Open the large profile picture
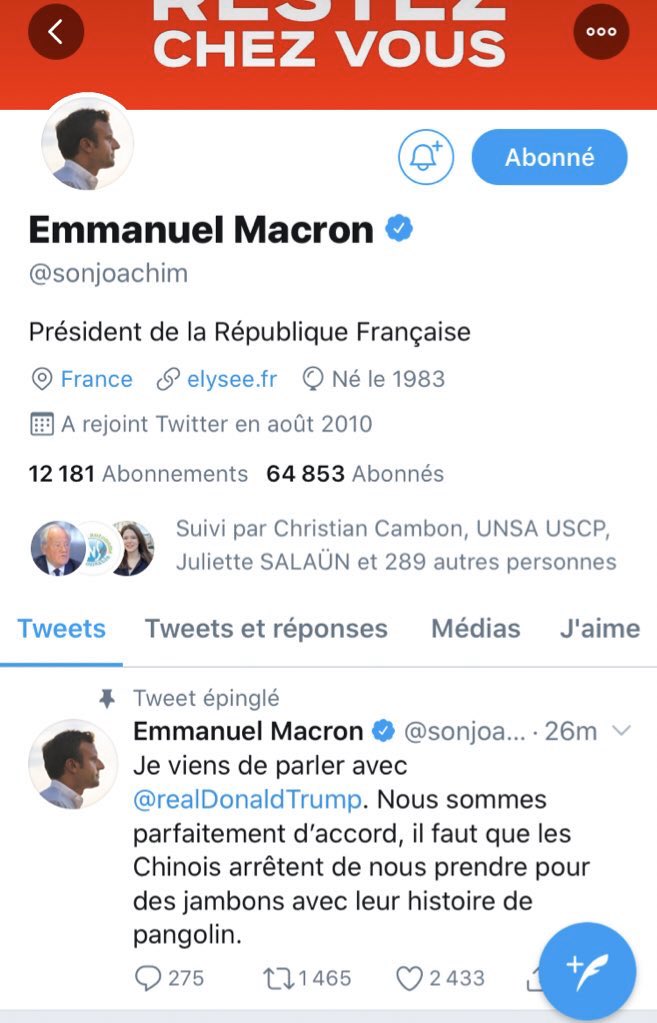Viewport: 657px width, 1023px height. pos(86,146)
